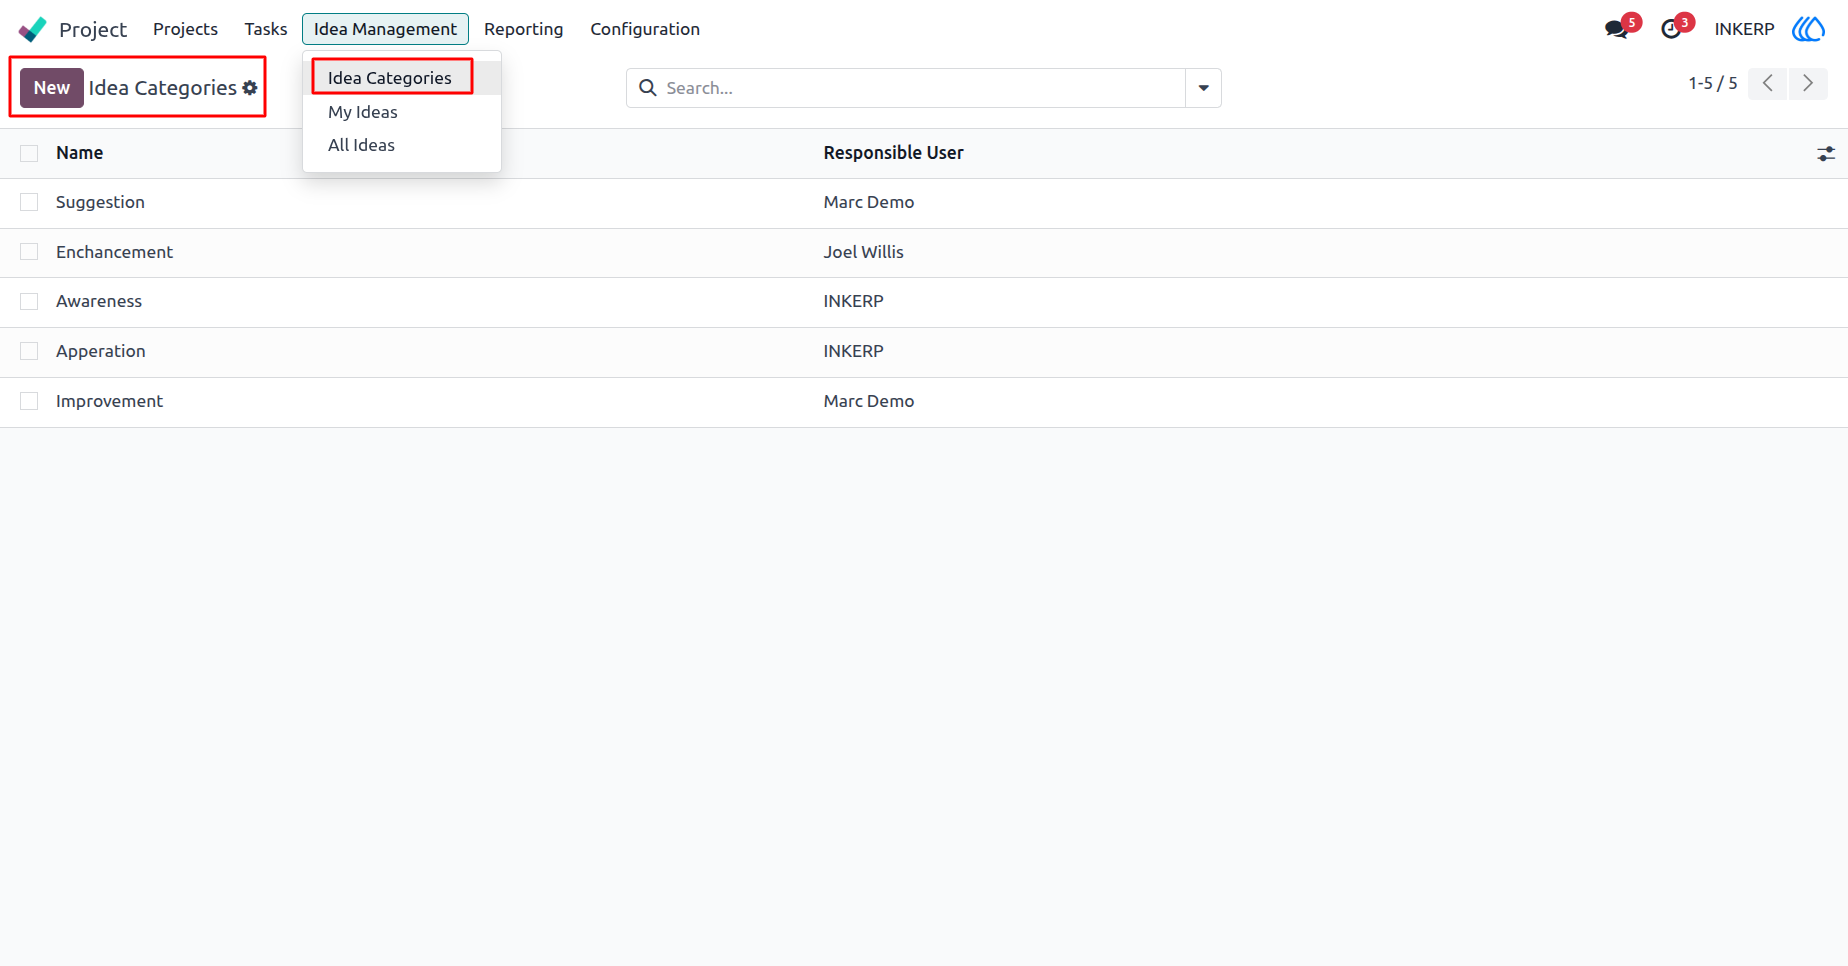Expand the search filter options dropdown
The height and width of the screenshot is (966, 1848).
click(1203, 88)
